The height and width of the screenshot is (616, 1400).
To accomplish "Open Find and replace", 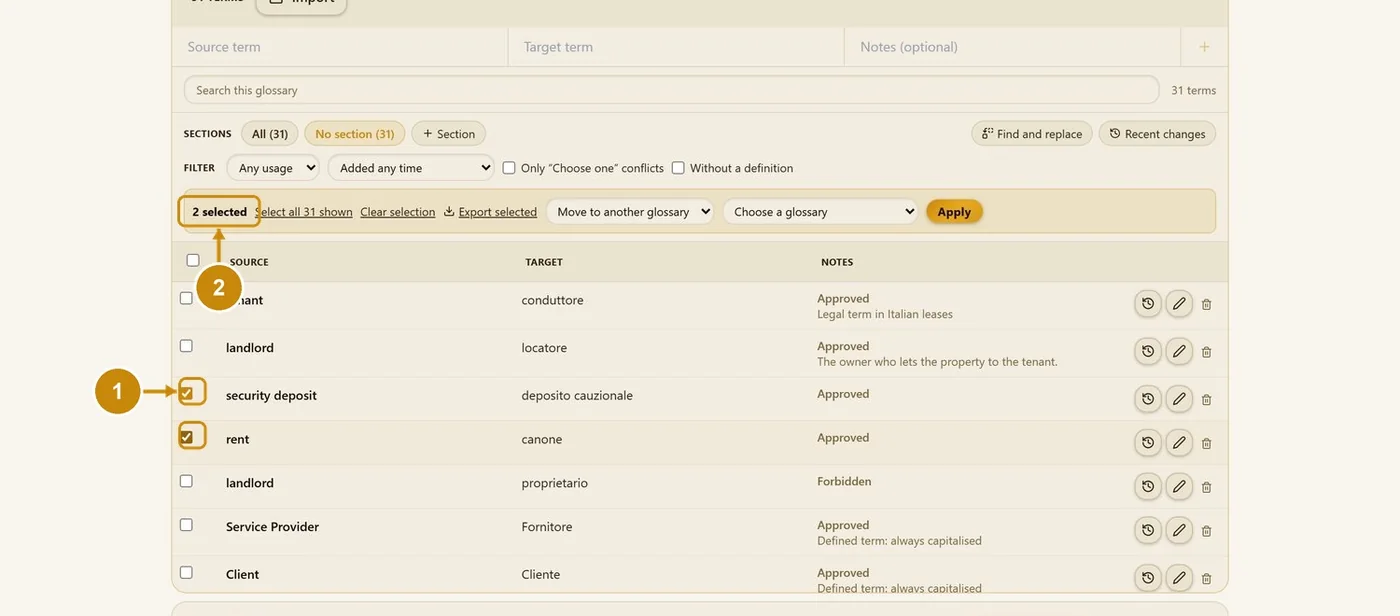I will click(x=1032, y=134).
